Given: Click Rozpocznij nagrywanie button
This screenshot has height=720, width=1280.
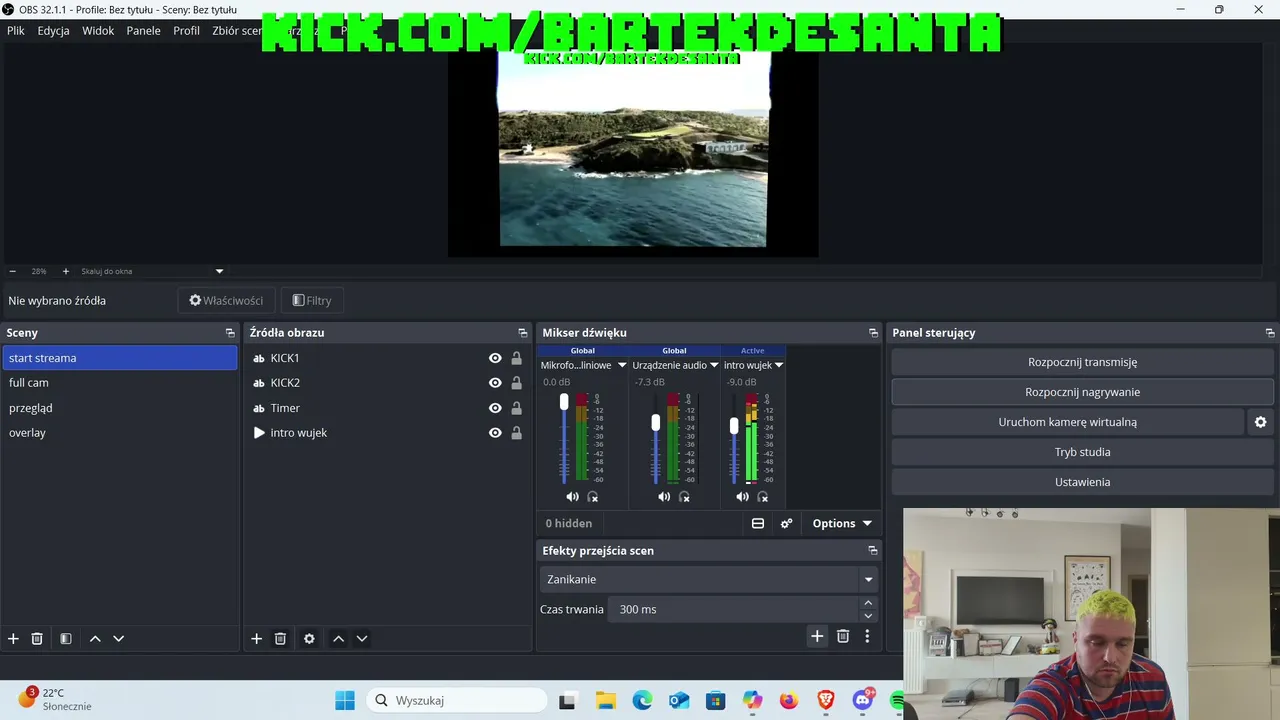Looking at the screenshot, I should coord(1083,392).
